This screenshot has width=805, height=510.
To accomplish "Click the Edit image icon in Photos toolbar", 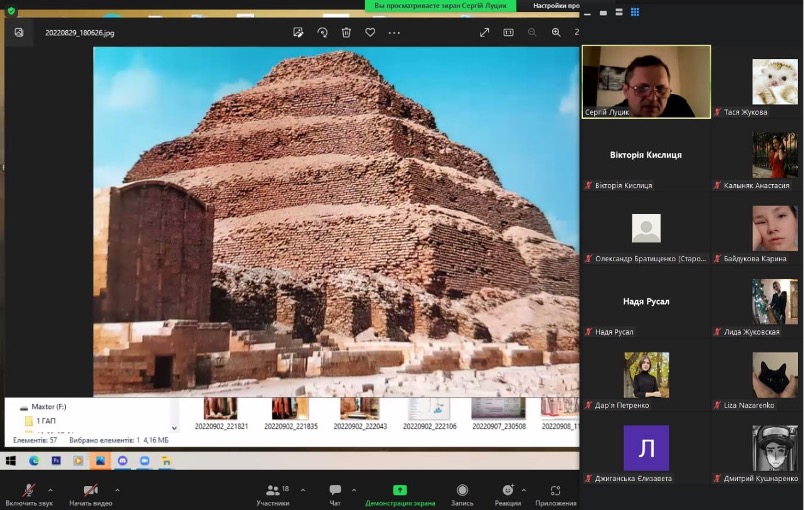I will tap(298, 32).
